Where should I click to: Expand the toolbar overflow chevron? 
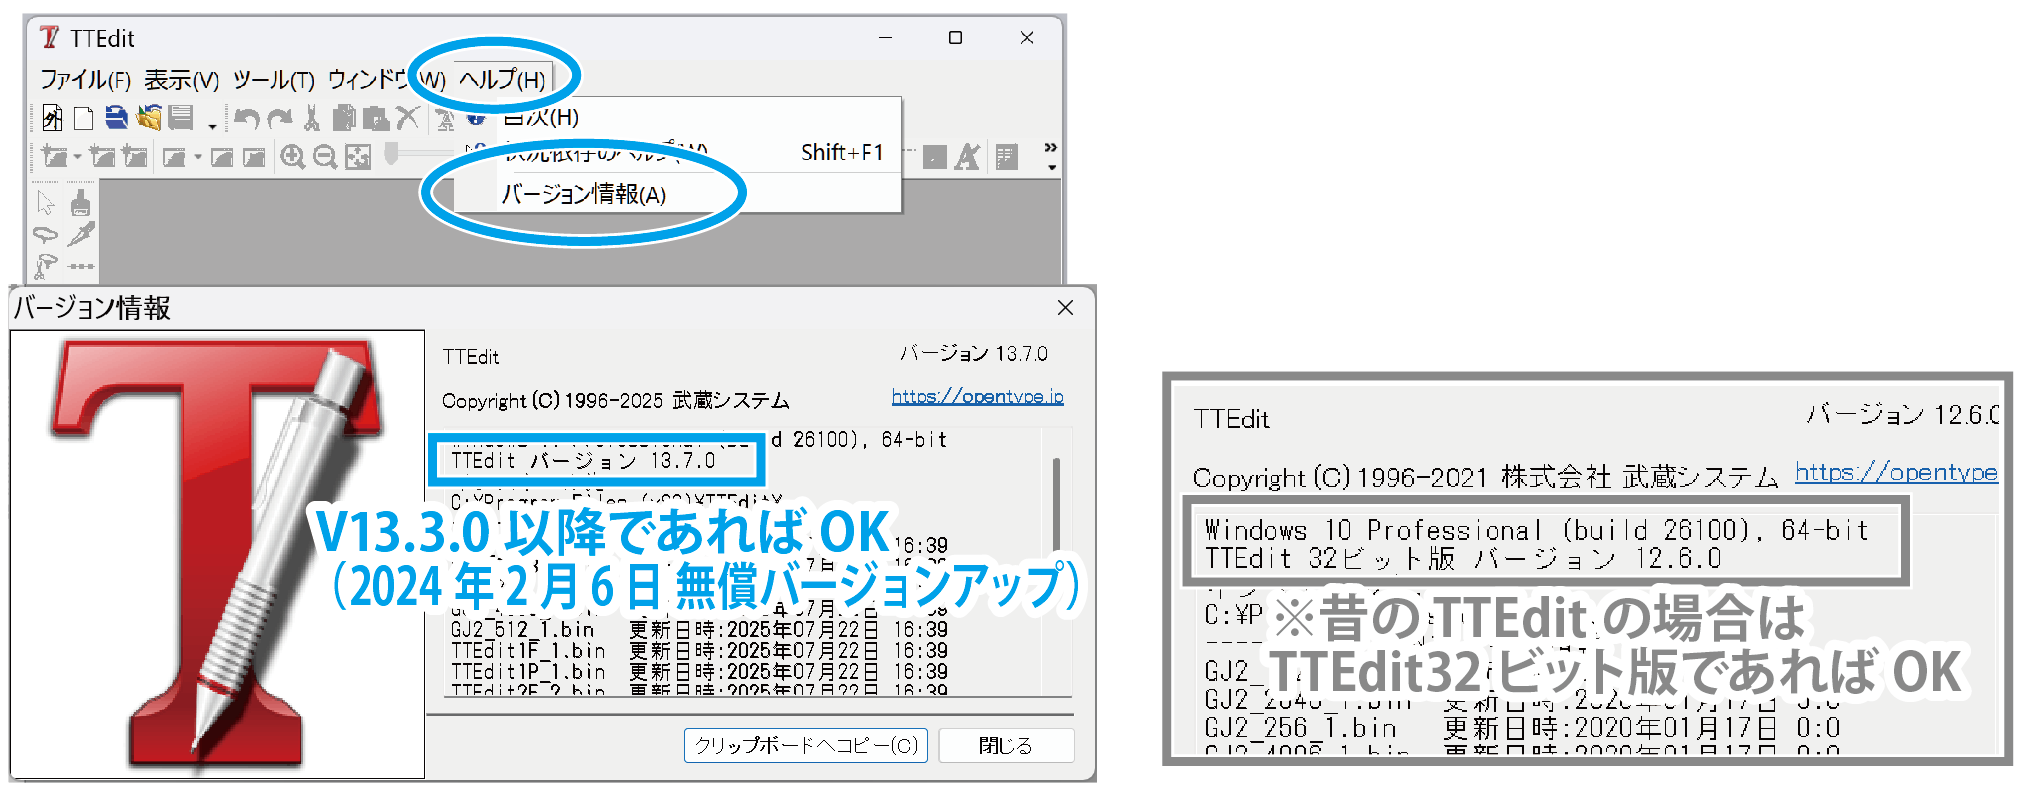[1050, 148]
